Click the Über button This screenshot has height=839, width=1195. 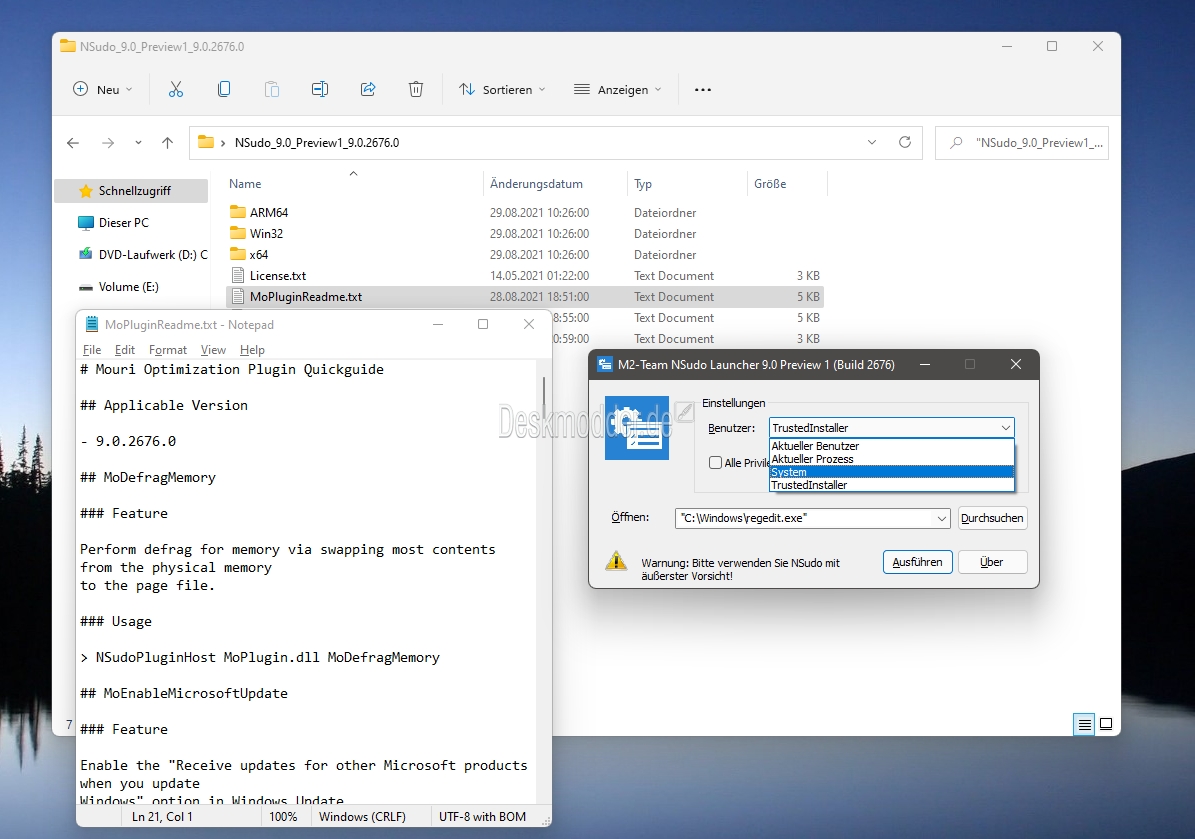992,562
